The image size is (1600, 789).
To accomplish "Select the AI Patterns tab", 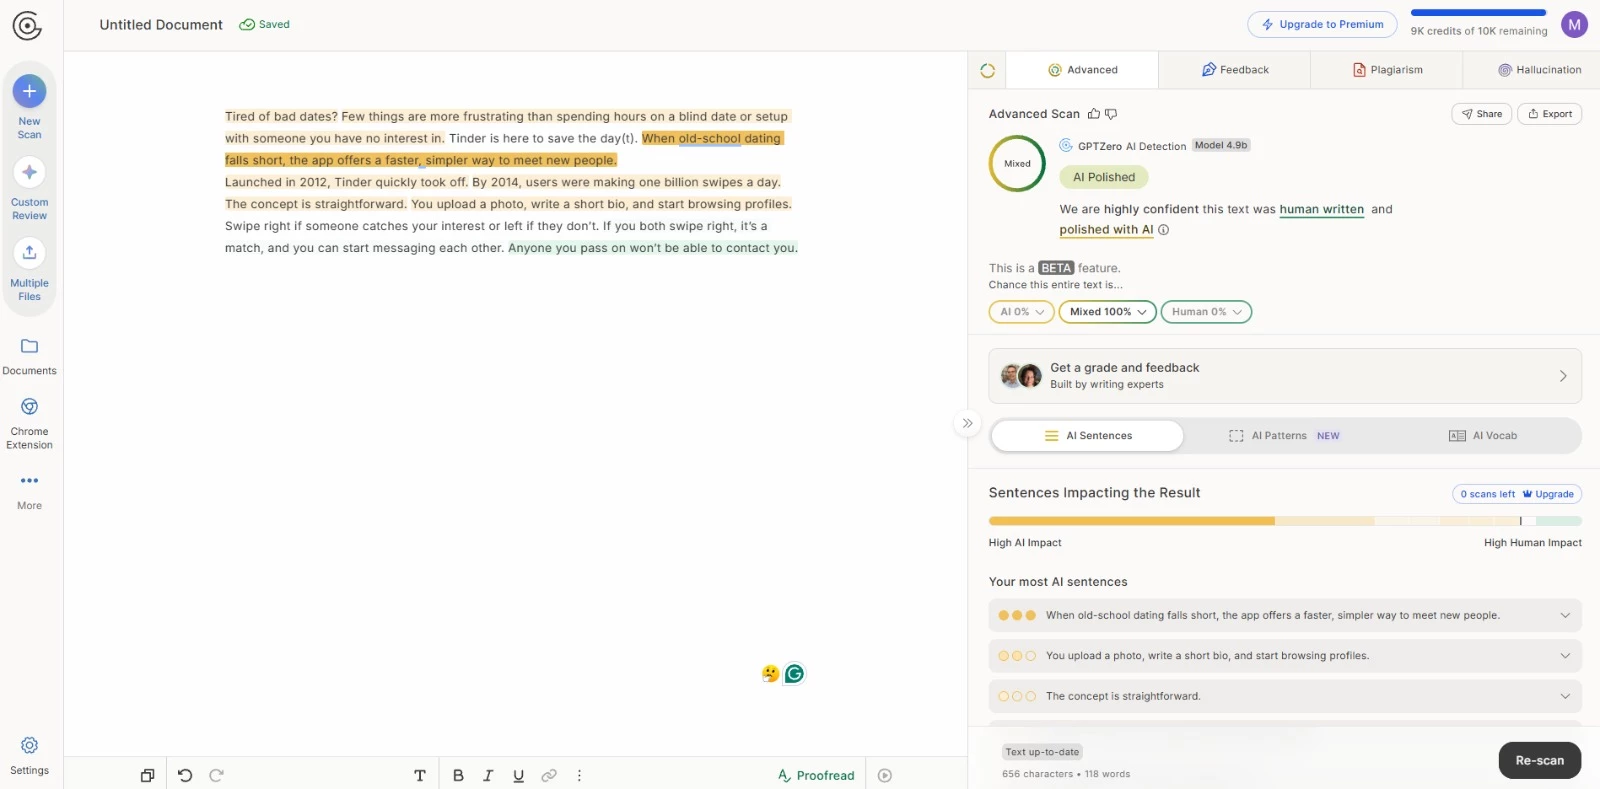I will pyautogui.click(x=1284, y=436).
